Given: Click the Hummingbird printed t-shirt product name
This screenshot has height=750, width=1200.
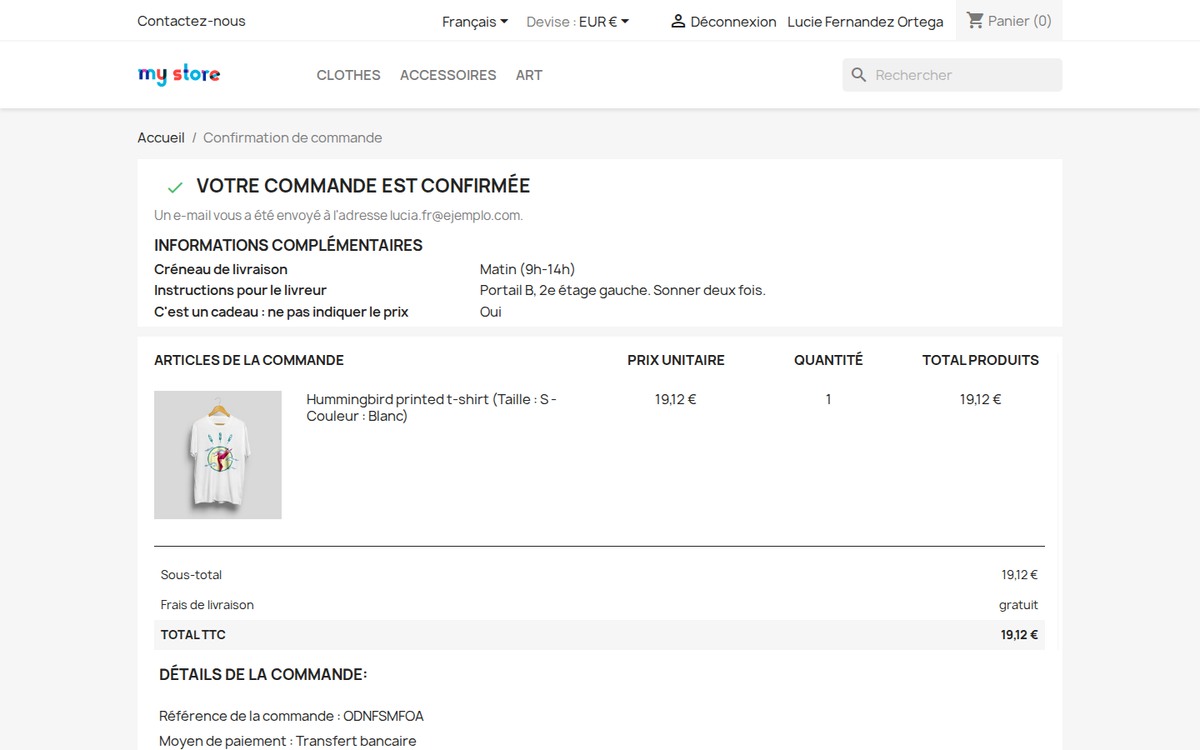Looking at the screenshot, I should (x=432, y=407).
